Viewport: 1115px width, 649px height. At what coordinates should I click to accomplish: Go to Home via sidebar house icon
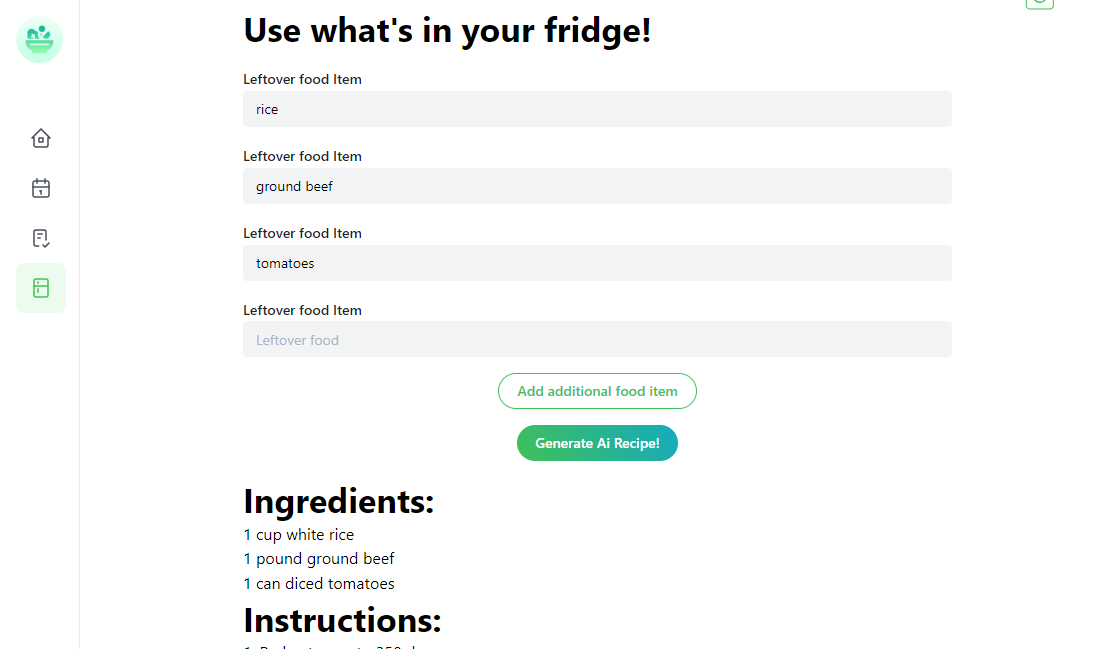coord(41,138)
